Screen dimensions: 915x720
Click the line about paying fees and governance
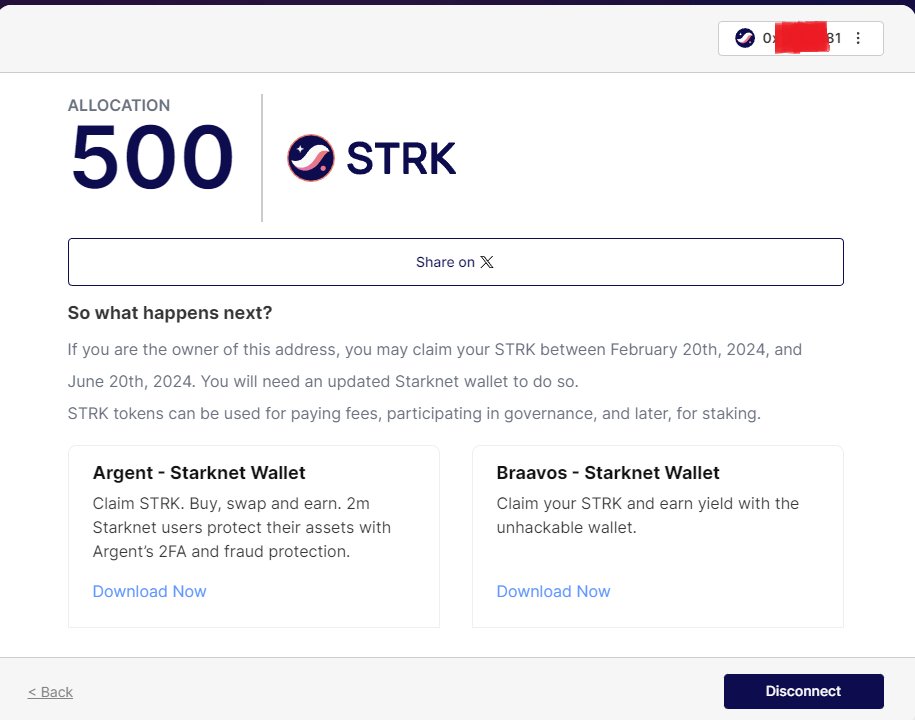coord(414,414)
